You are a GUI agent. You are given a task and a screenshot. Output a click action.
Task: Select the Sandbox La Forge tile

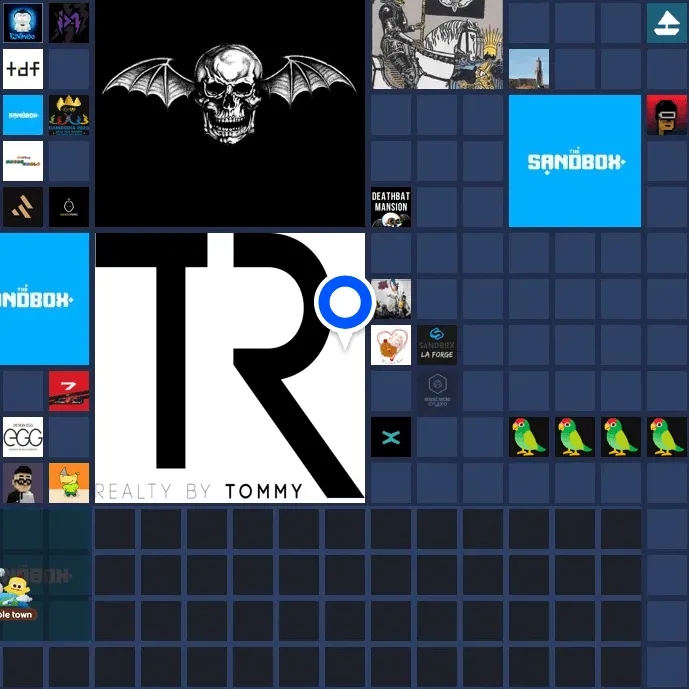(437, 345)
